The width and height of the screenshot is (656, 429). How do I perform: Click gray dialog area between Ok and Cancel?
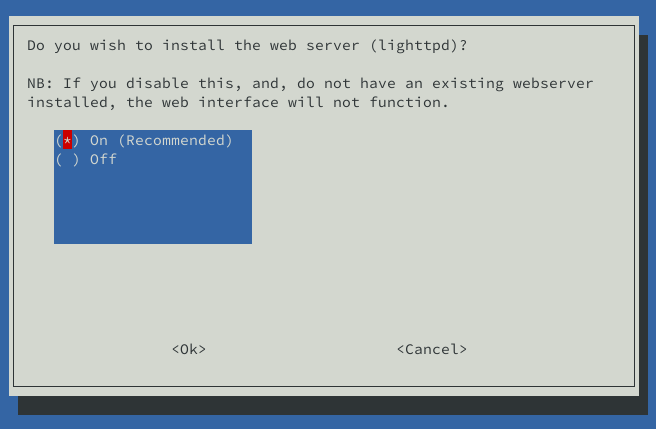click(300, 349)
